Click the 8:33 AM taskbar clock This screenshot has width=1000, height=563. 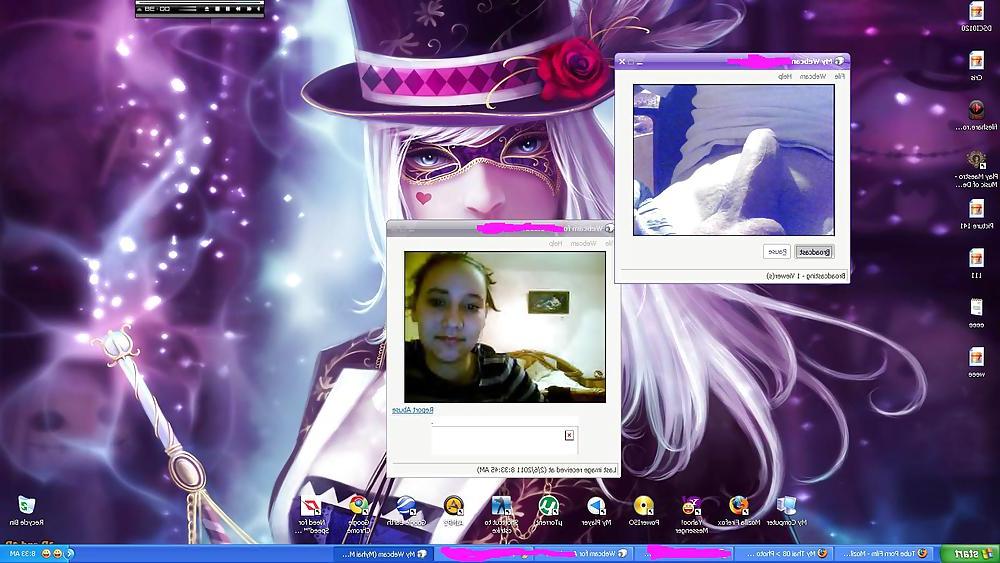(x=22, y=553)
